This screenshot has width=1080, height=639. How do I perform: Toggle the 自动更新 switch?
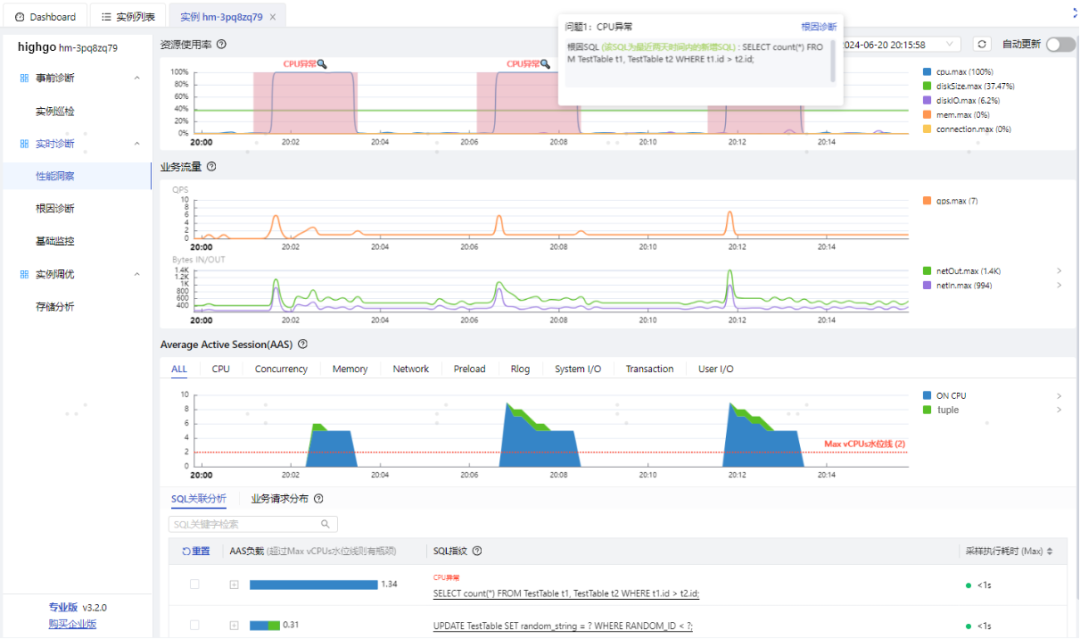click(x=1060, y=44)
